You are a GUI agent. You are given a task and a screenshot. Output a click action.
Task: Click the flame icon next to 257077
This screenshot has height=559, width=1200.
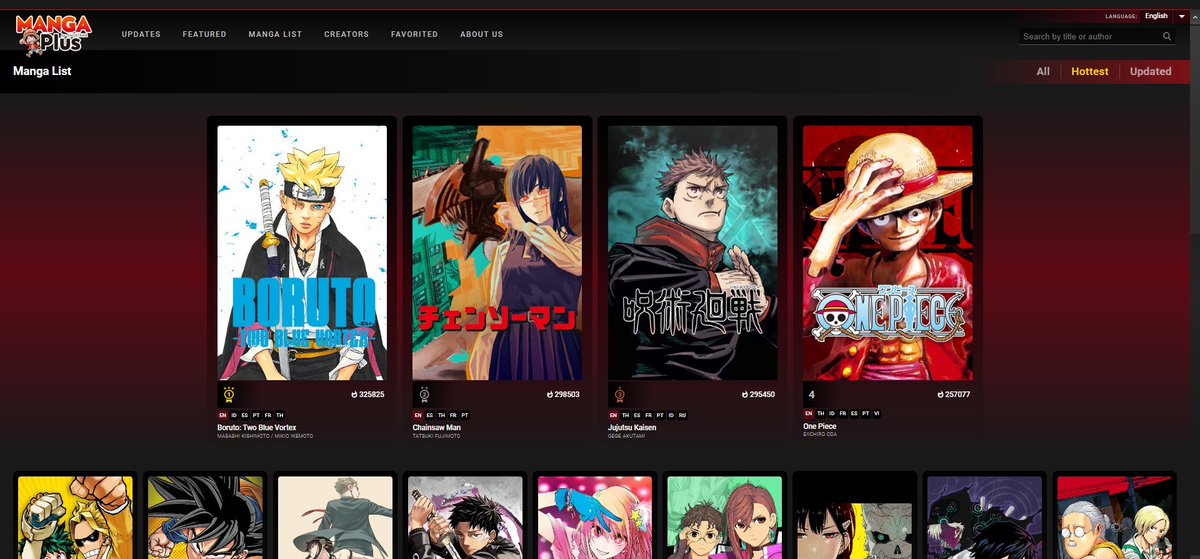click(941, 395)
